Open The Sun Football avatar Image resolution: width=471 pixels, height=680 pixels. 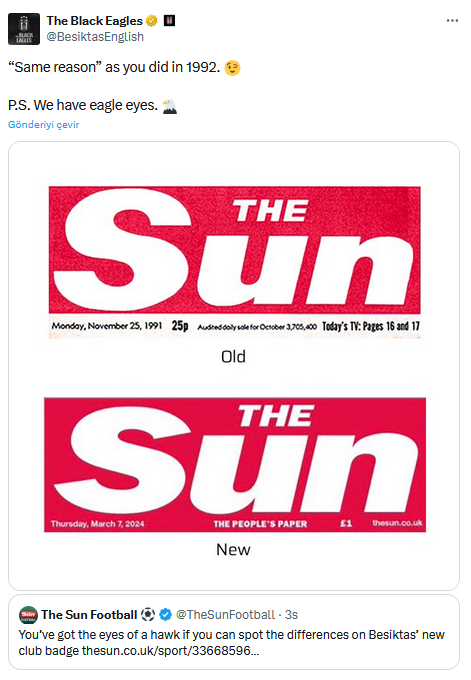coord(28,615)
